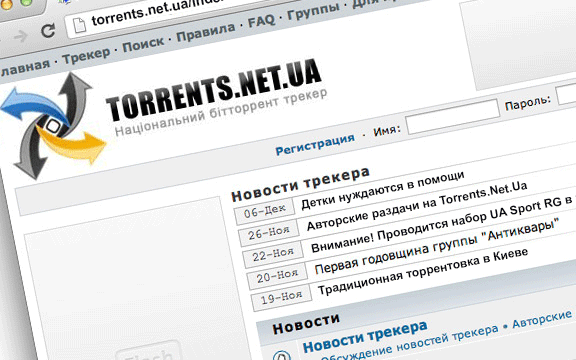Screen dimensions: 576x360
Task: Click the bold 'Новости трекера' news header
Action: (x=300, y=184)
